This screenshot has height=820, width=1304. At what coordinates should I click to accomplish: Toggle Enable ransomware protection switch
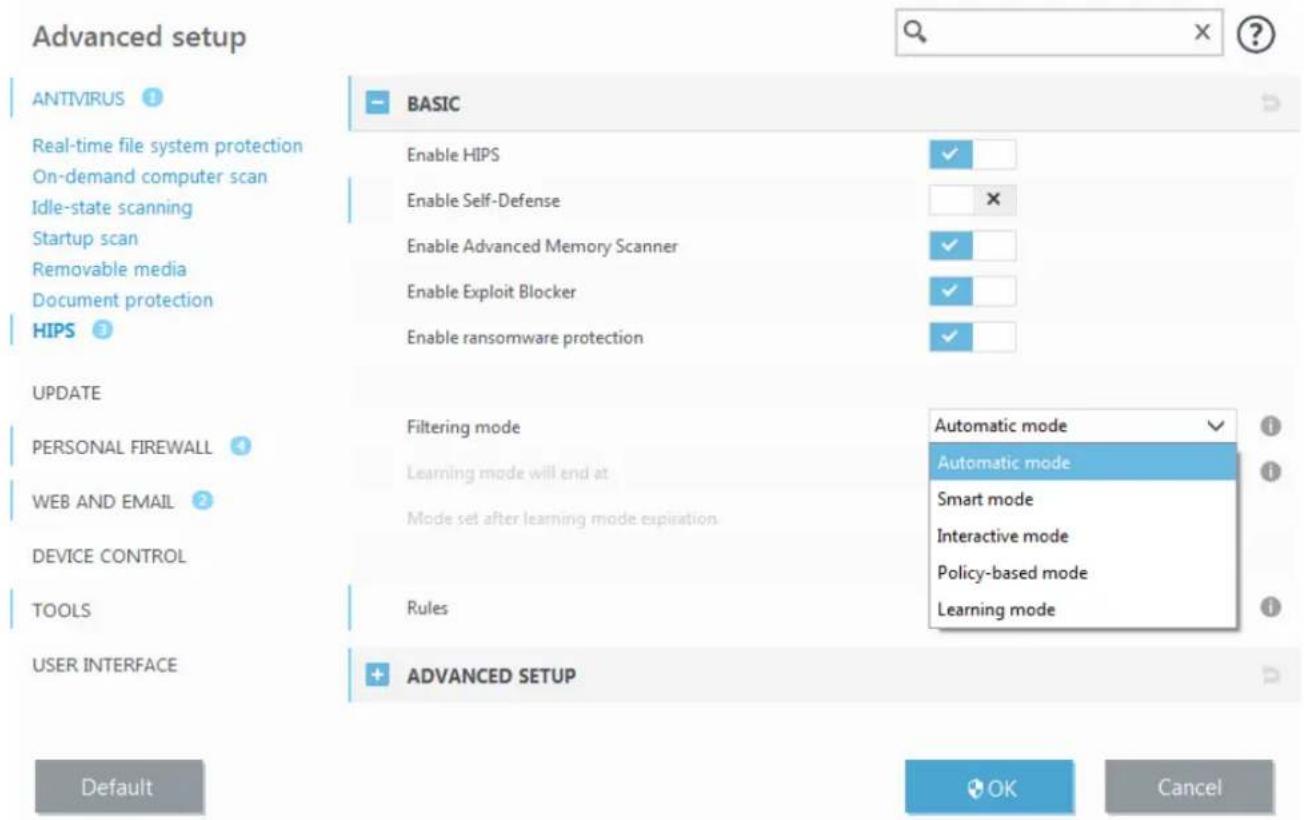pos(972,337)
